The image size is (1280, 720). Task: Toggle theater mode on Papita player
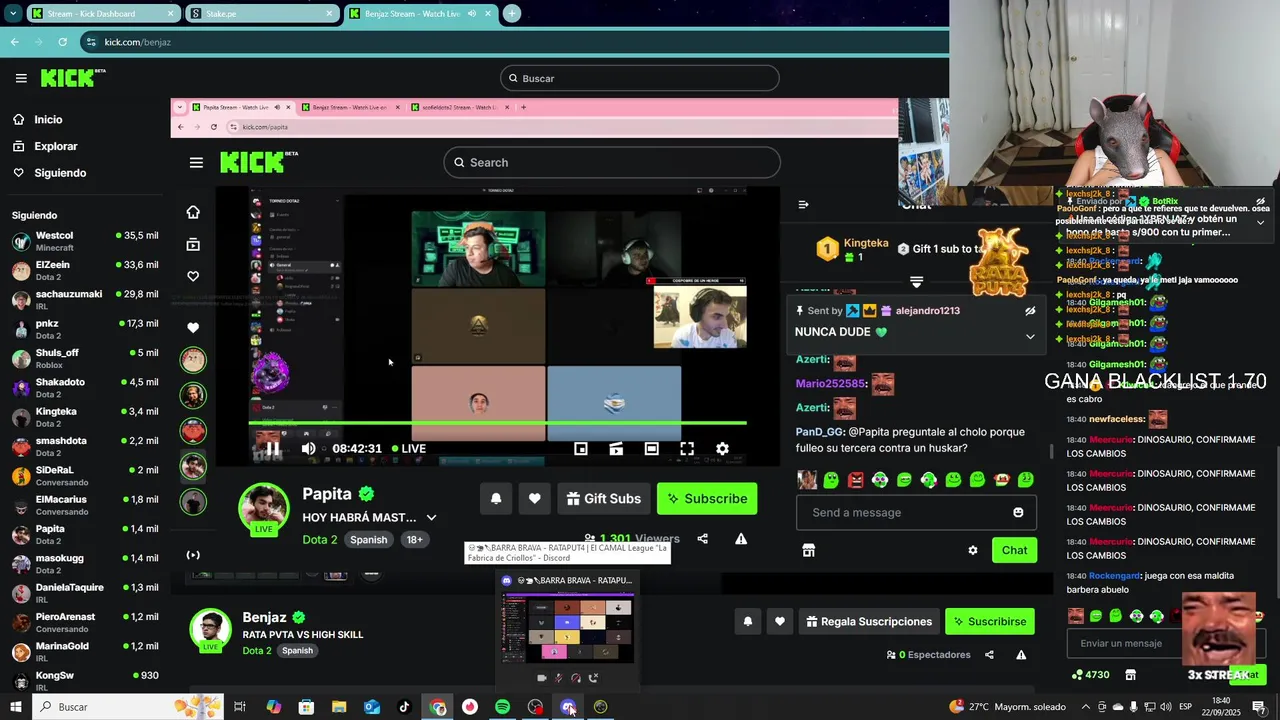651,449
